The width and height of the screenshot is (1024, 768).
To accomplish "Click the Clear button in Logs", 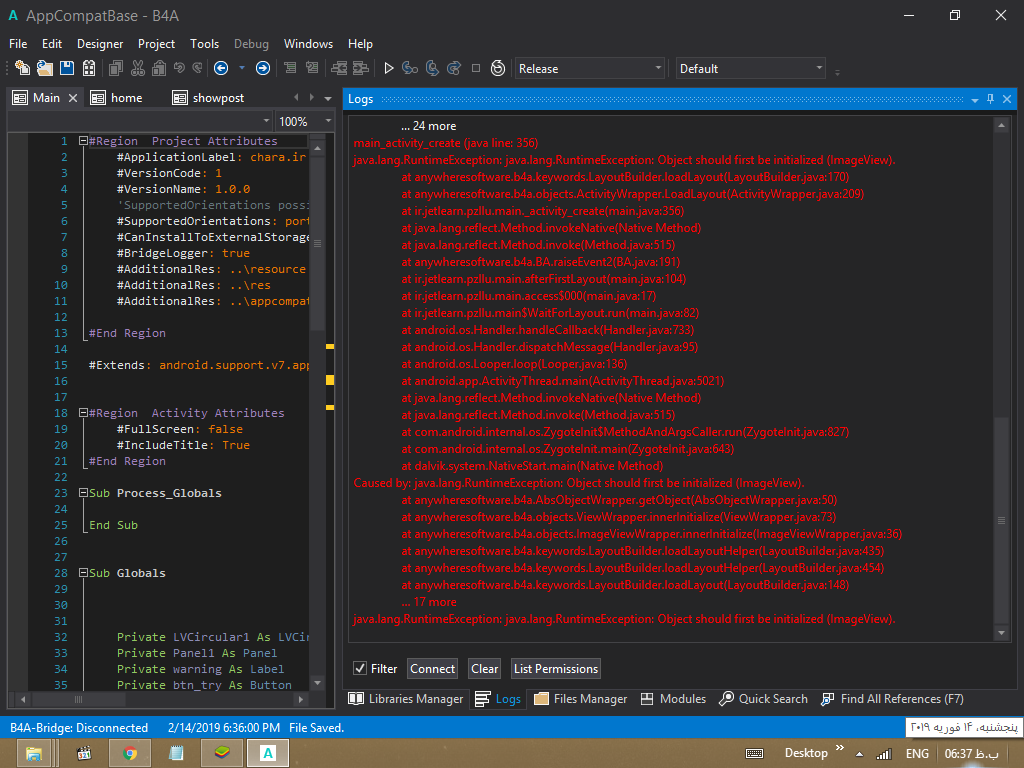I will (485, 669).
